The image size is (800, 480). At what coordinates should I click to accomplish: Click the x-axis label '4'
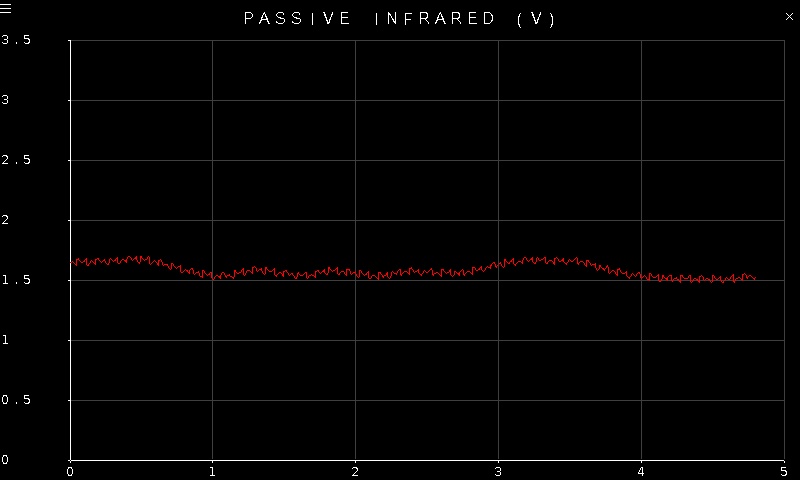(641, 472)
